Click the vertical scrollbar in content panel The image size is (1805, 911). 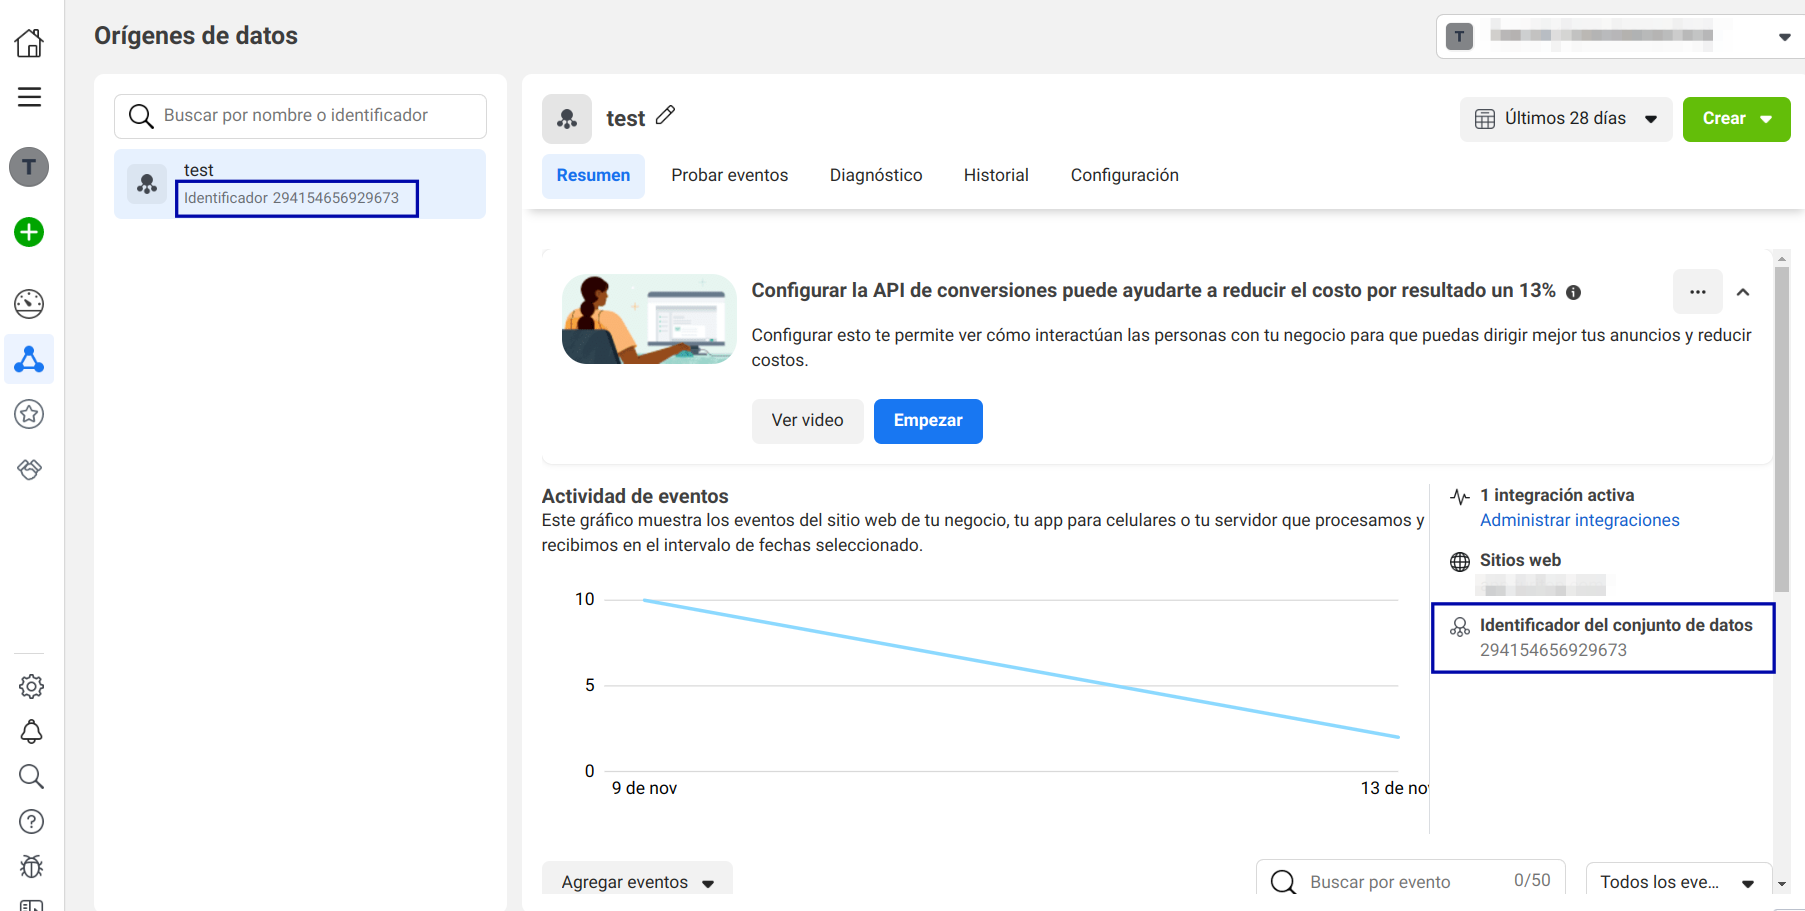pyautogui.click(x=1781, y=430)
